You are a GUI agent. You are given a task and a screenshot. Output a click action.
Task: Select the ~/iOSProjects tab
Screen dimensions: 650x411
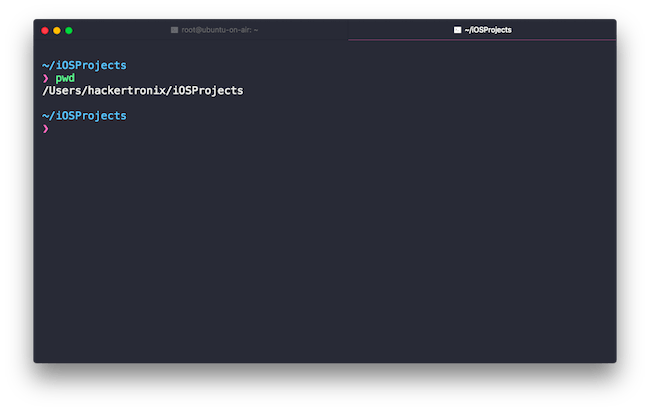pos(482,30)
